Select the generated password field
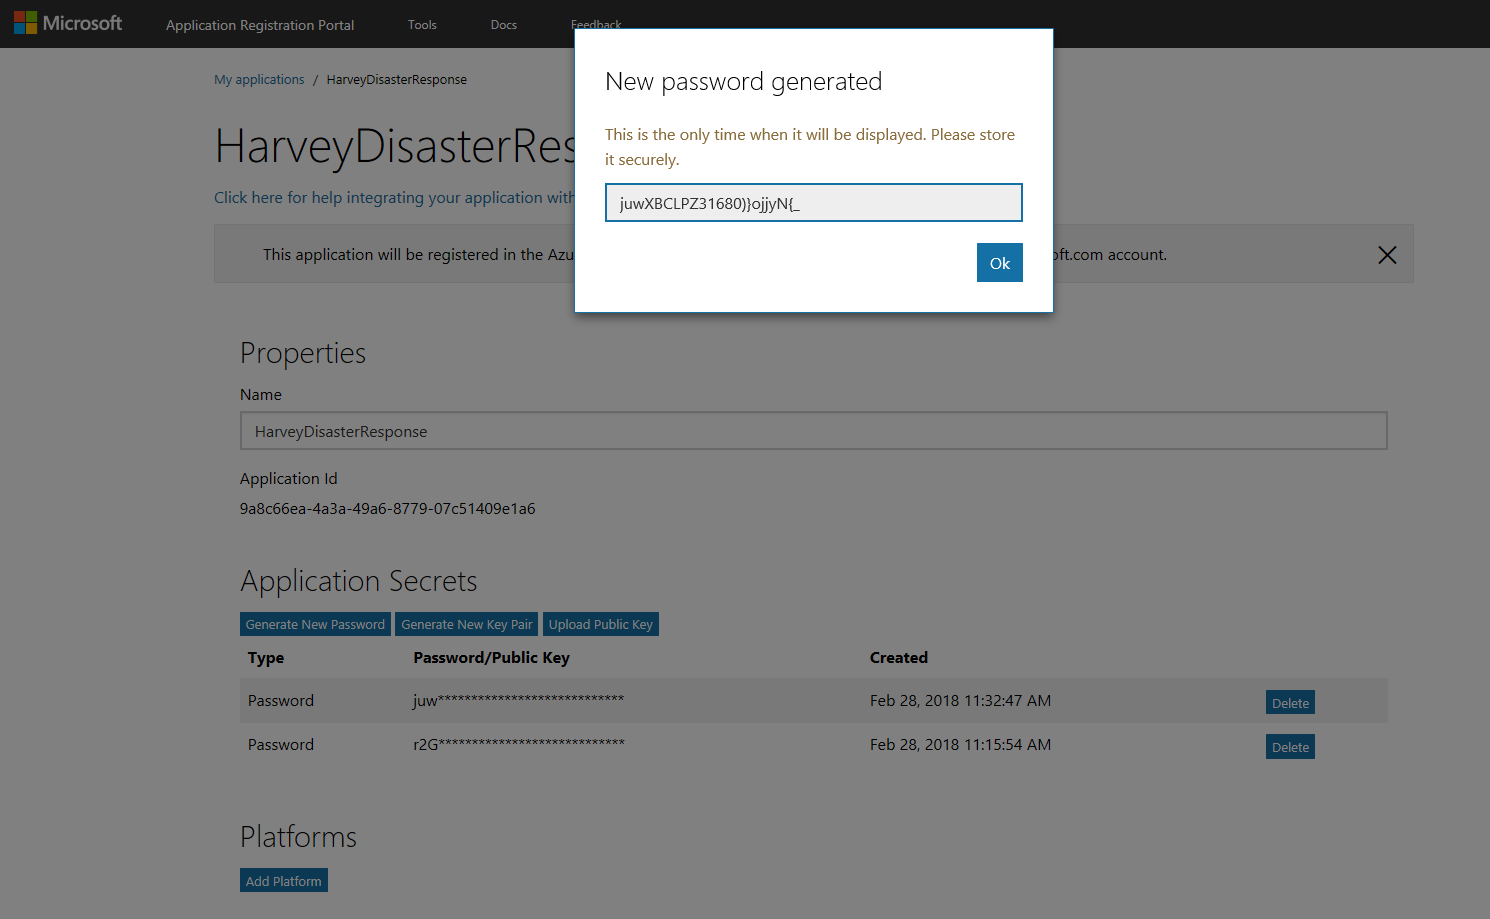 pyautogui.click(x=813, y=203)
